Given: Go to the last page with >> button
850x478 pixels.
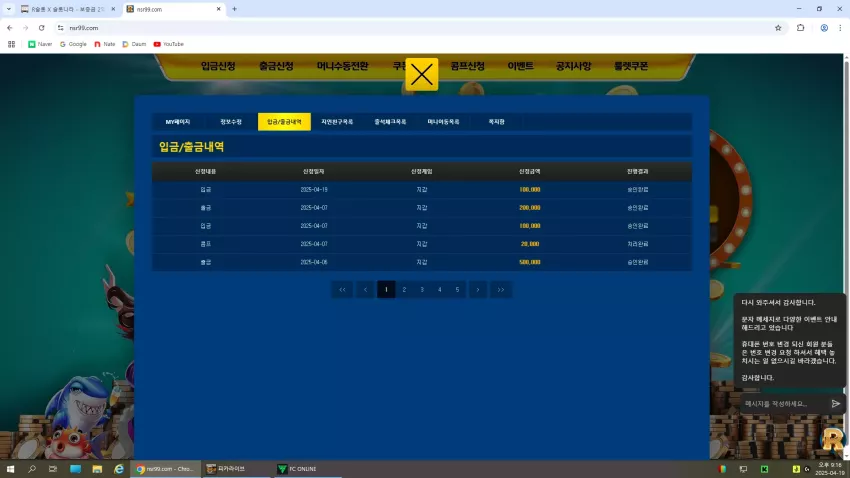Looking at the screenshot, I should tap(501, 289).
